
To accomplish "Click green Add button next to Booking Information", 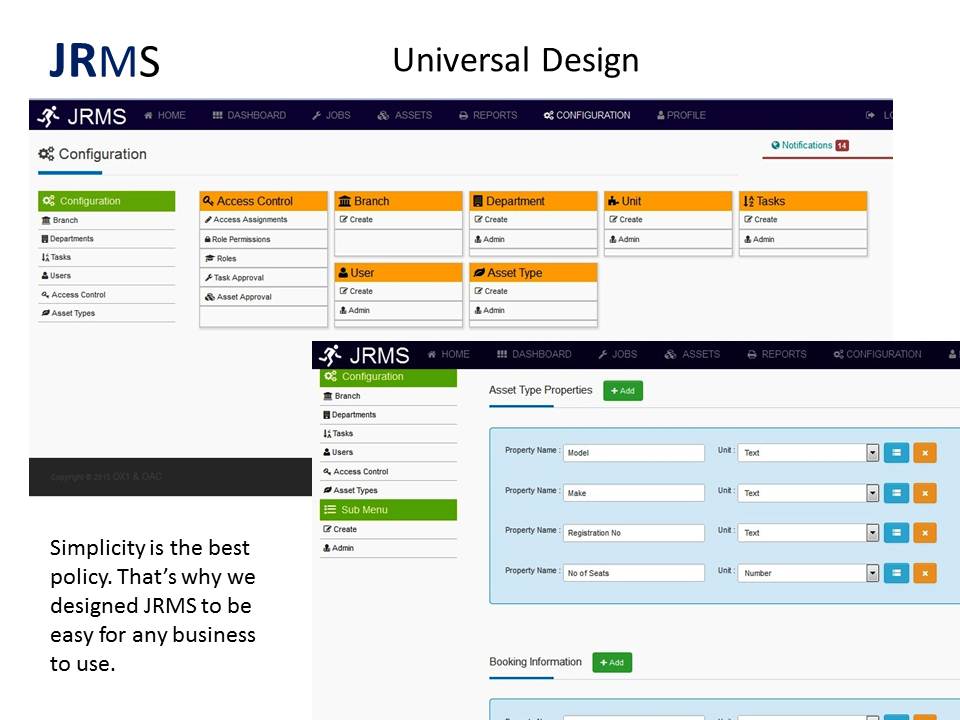I will (612, 662).
